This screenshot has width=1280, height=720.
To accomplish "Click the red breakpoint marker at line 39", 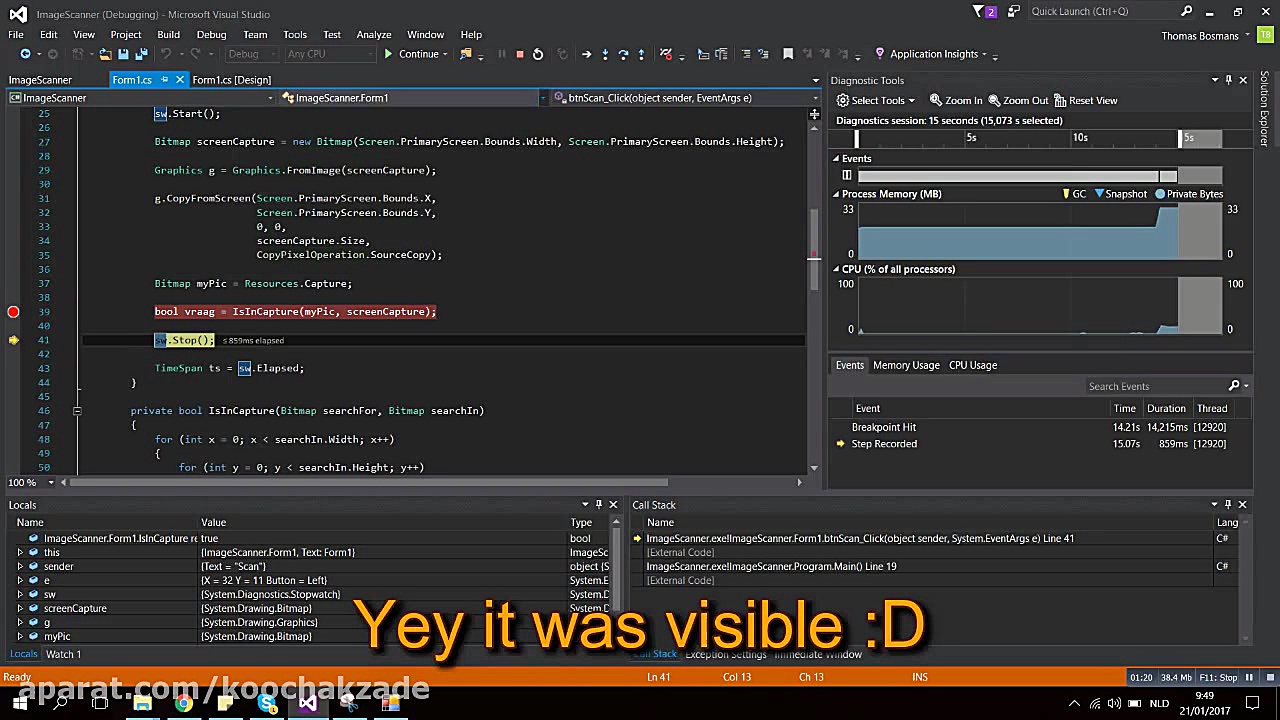I will pyautogui.click(x=13, y=312).
